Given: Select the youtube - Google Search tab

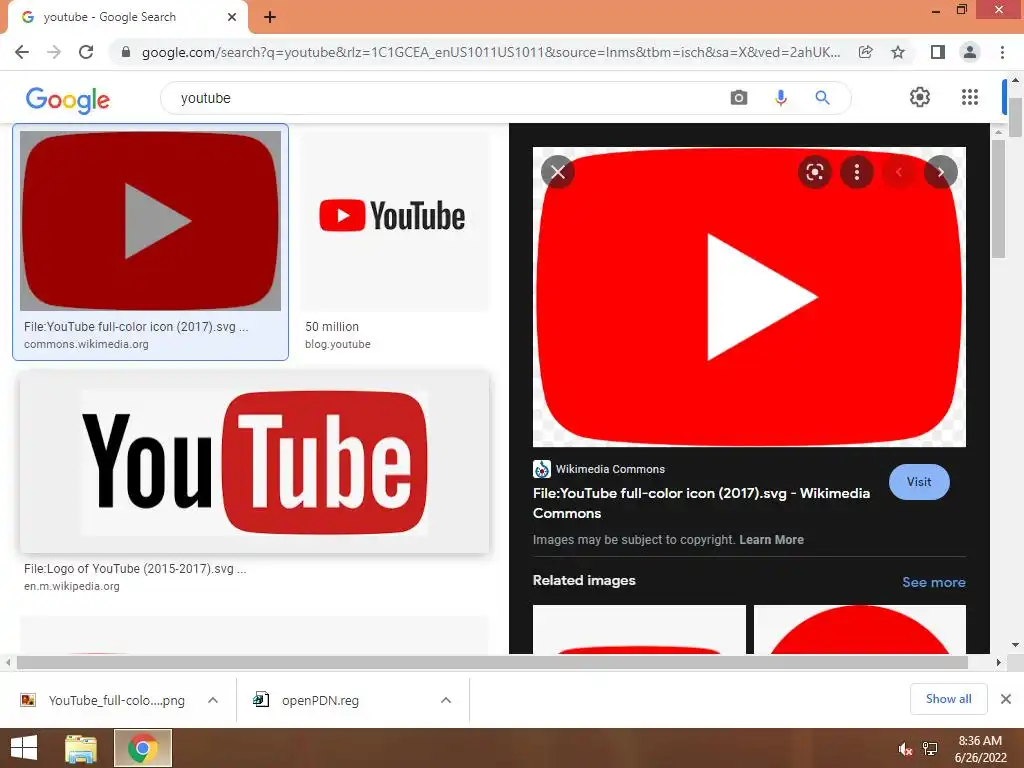Looking at the screenshot, I should (128, 17).
